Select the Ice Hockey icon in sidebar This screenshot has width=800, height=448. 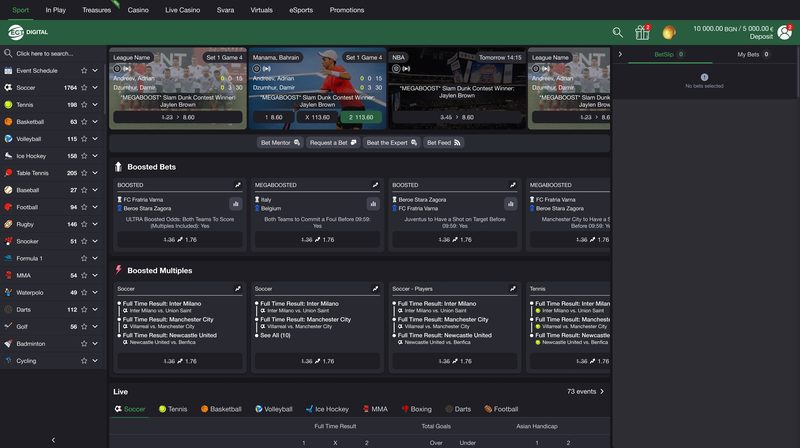pos(8,156)
